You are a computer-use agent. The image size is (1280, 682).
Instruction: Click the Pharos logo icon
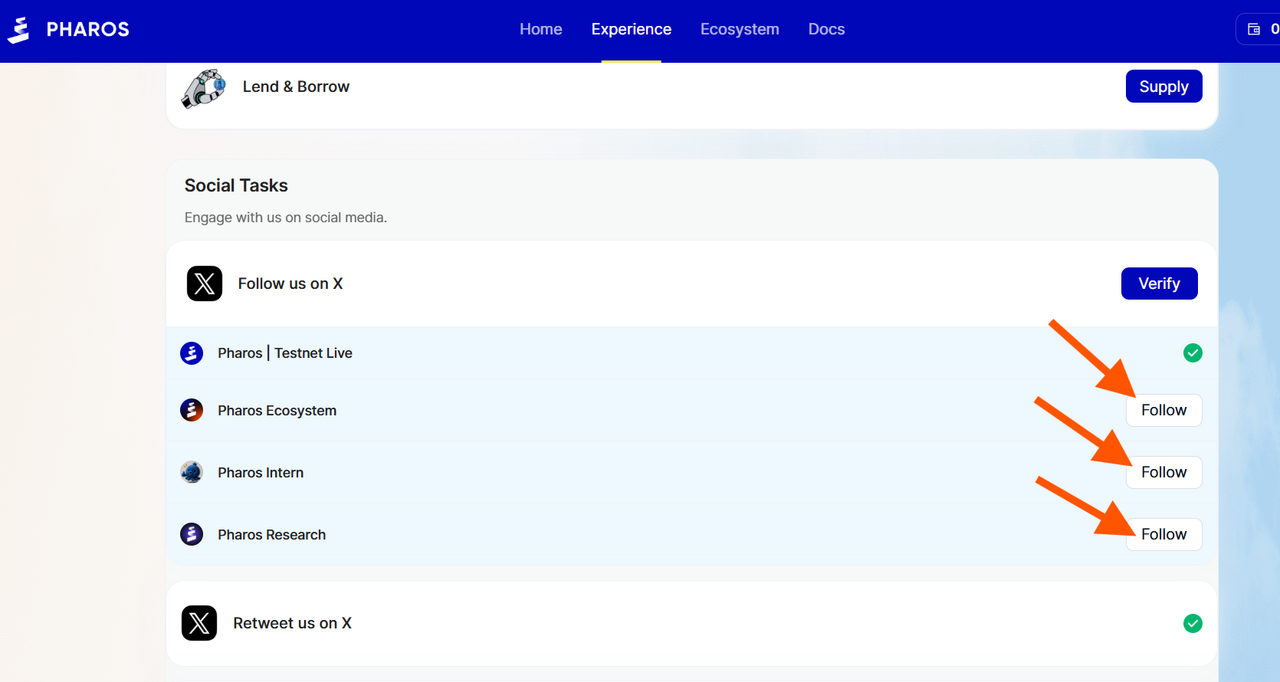pos(19,29)
